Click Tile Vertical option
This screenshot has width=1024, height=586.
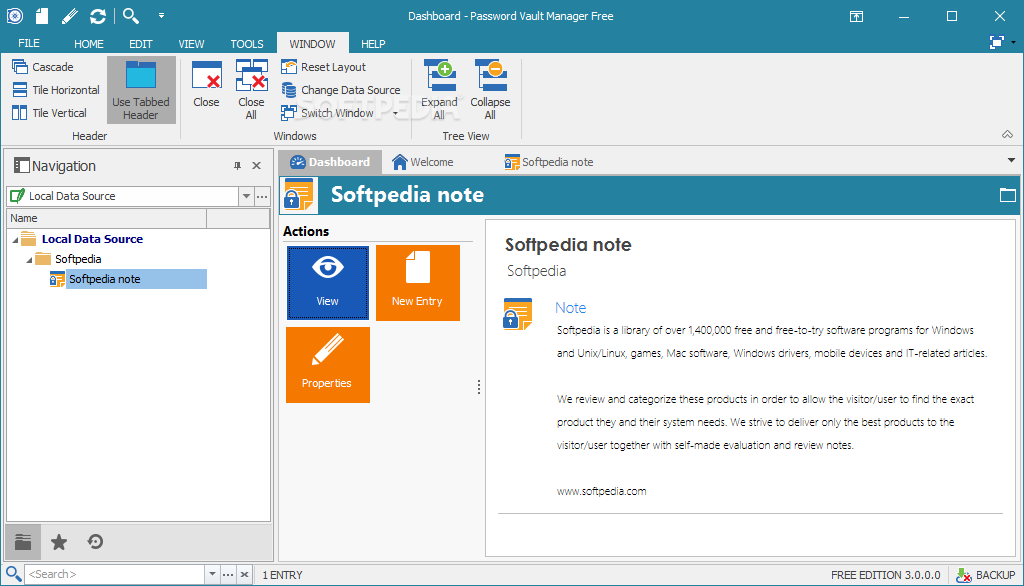pyautogui.click(x=50, y=112)
